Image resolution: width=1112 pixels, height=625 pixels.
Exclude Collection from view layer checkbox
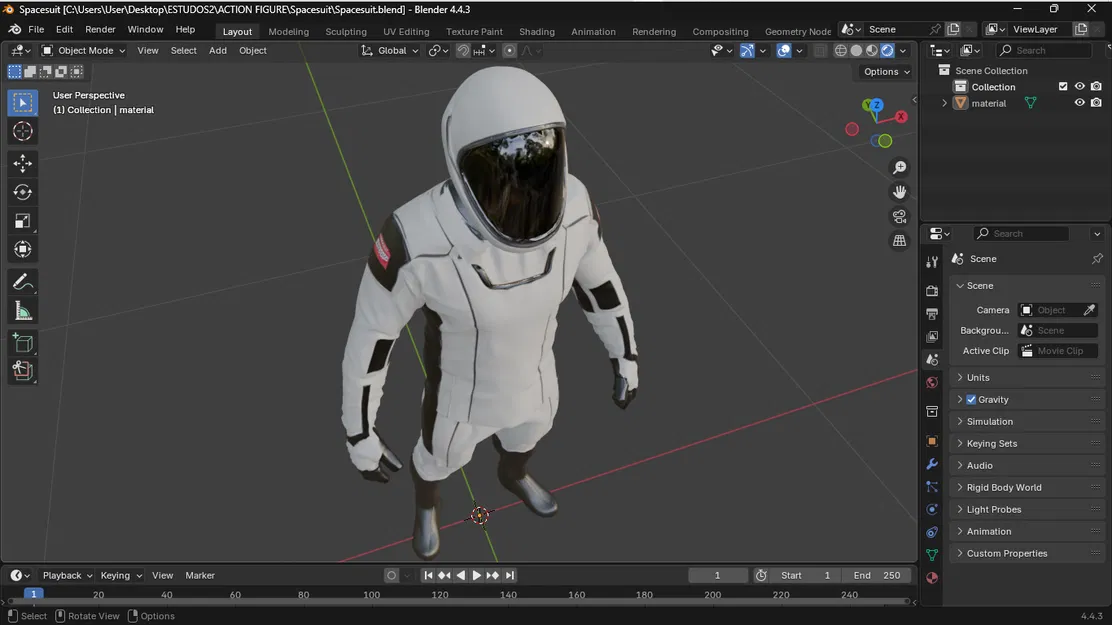tap(1063, 87)
